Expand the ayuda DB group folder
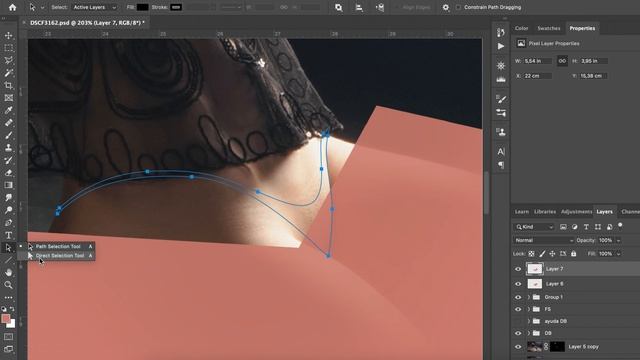Viewport: 640px width, 360px height. click(x=529, y=321)
